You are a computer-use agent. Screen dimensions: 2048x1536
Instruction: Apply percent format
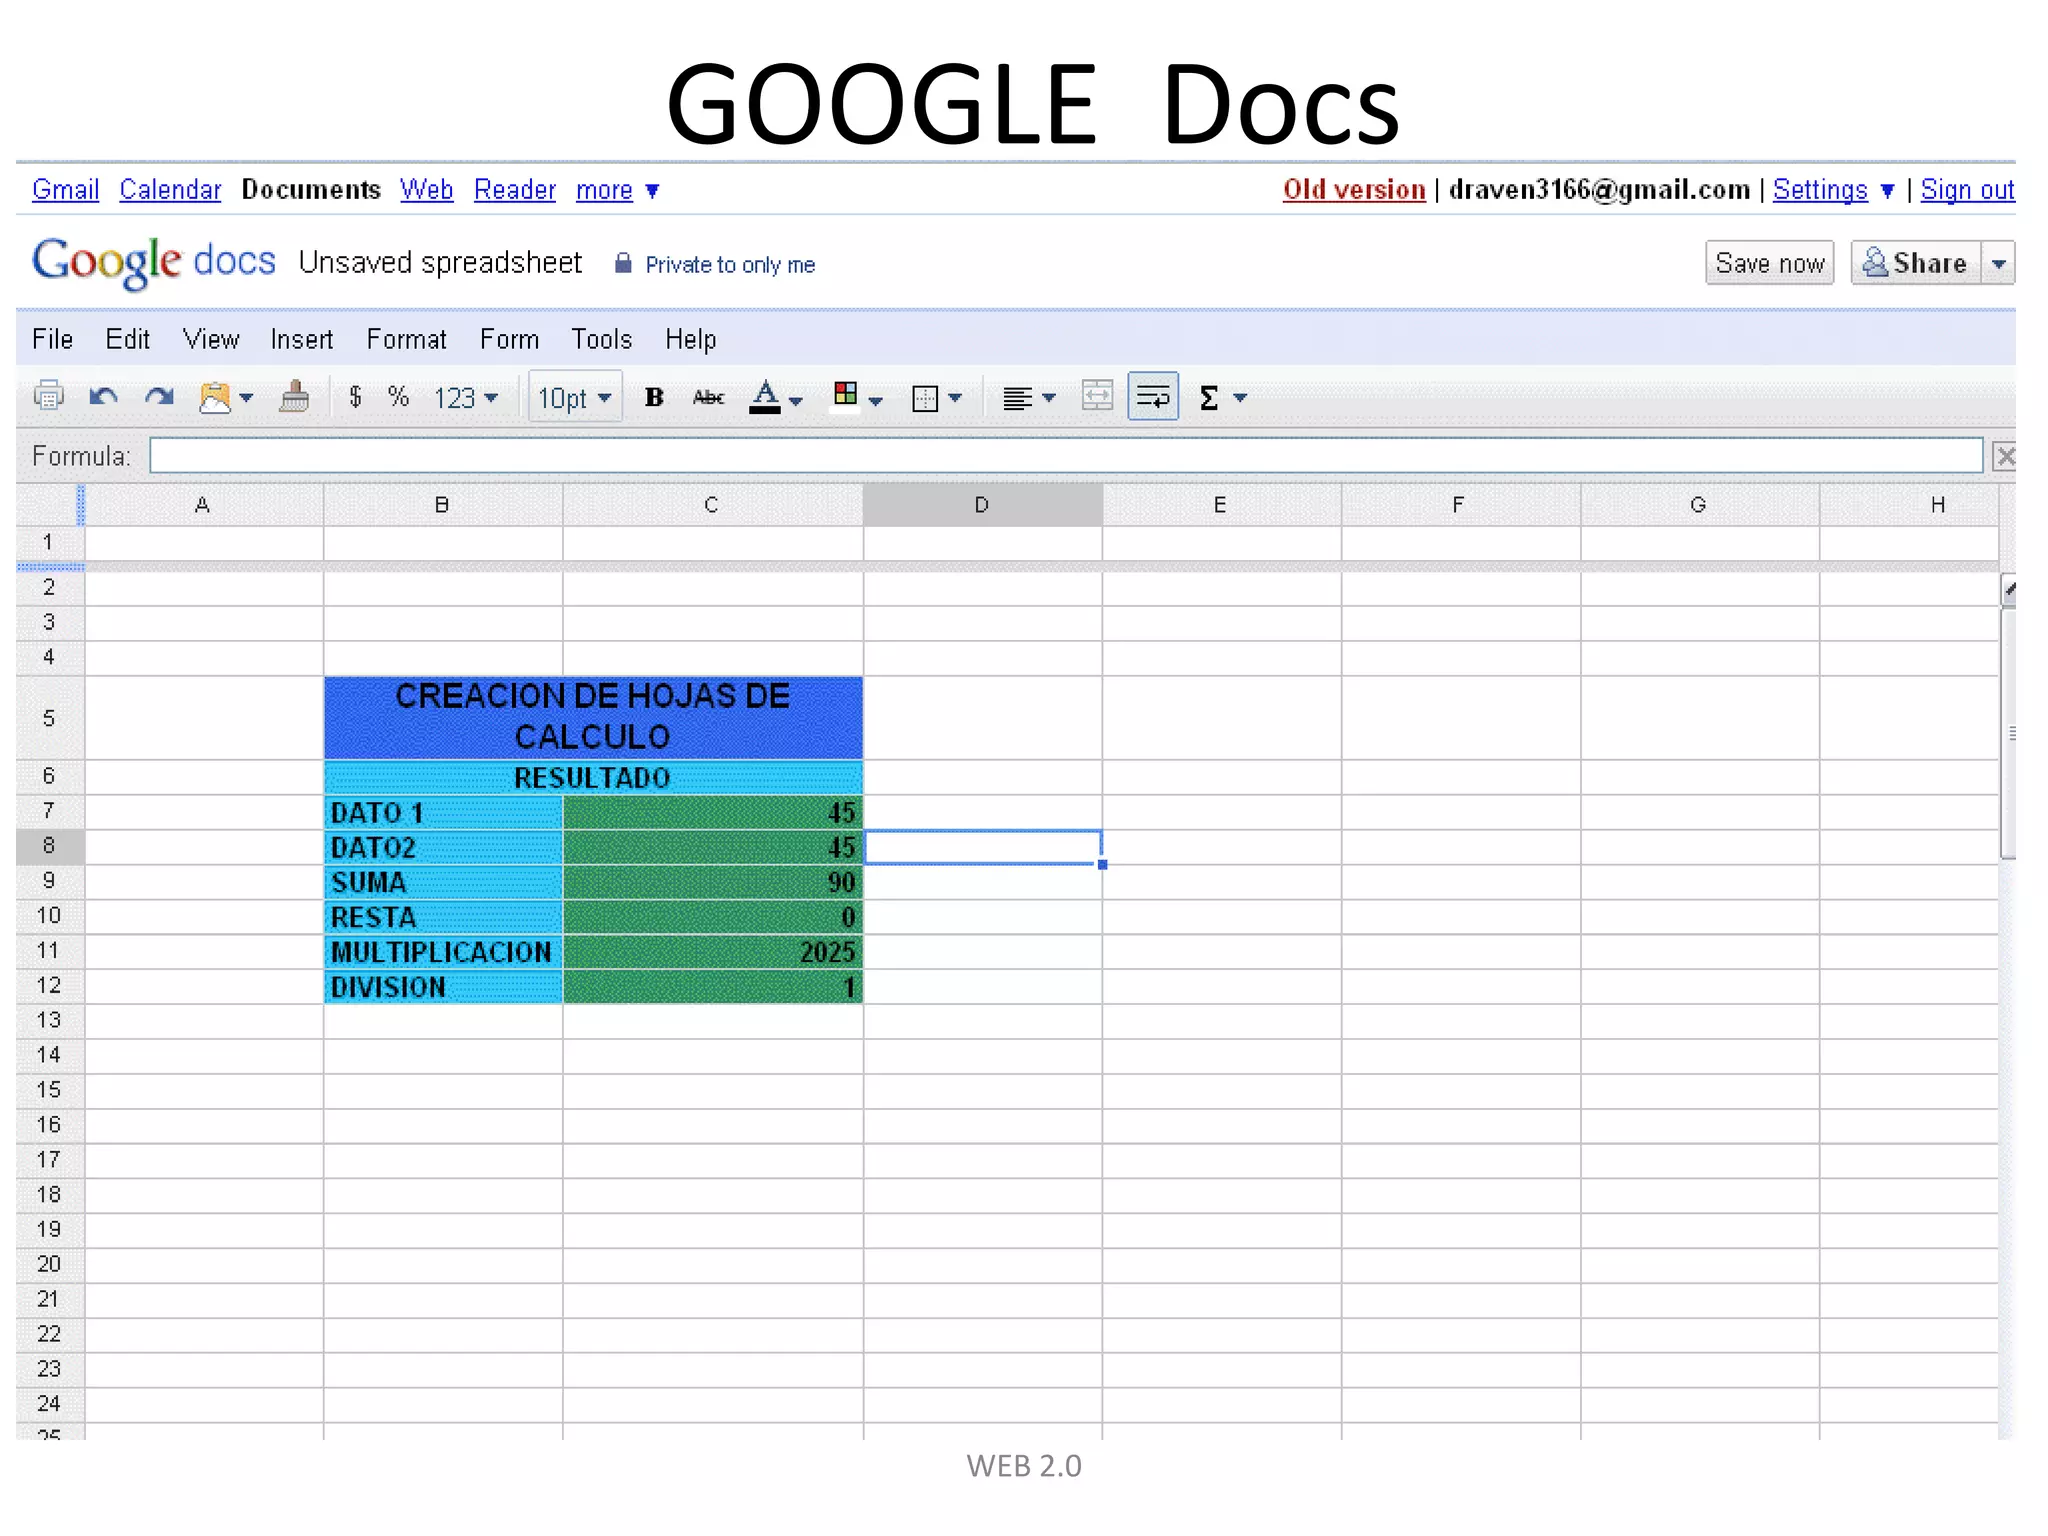[398, 397]
